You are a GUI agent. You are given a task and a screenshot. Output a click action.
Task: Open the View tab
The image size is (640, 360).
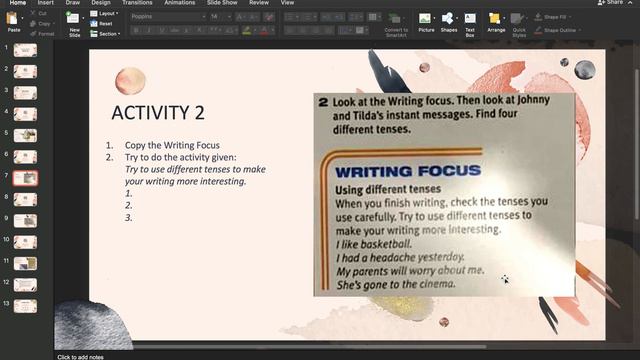287,3
